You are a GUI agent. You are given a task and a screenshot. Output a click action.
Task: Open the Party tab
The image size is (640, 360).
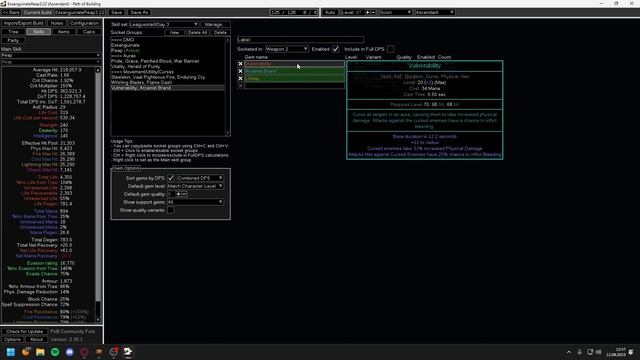click(x=13, y=40)
